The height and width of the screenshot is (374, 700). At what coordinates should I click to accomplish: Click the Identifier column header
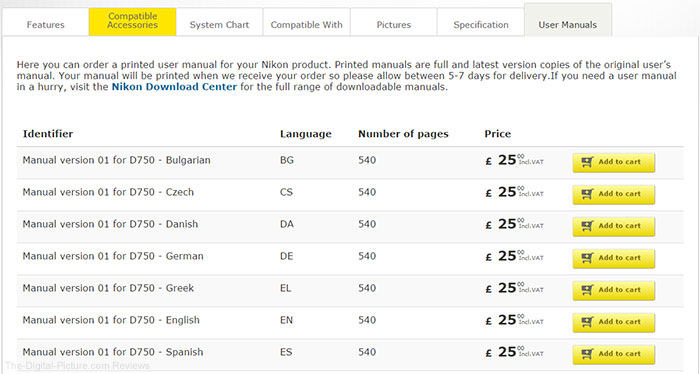coord(48,134)
